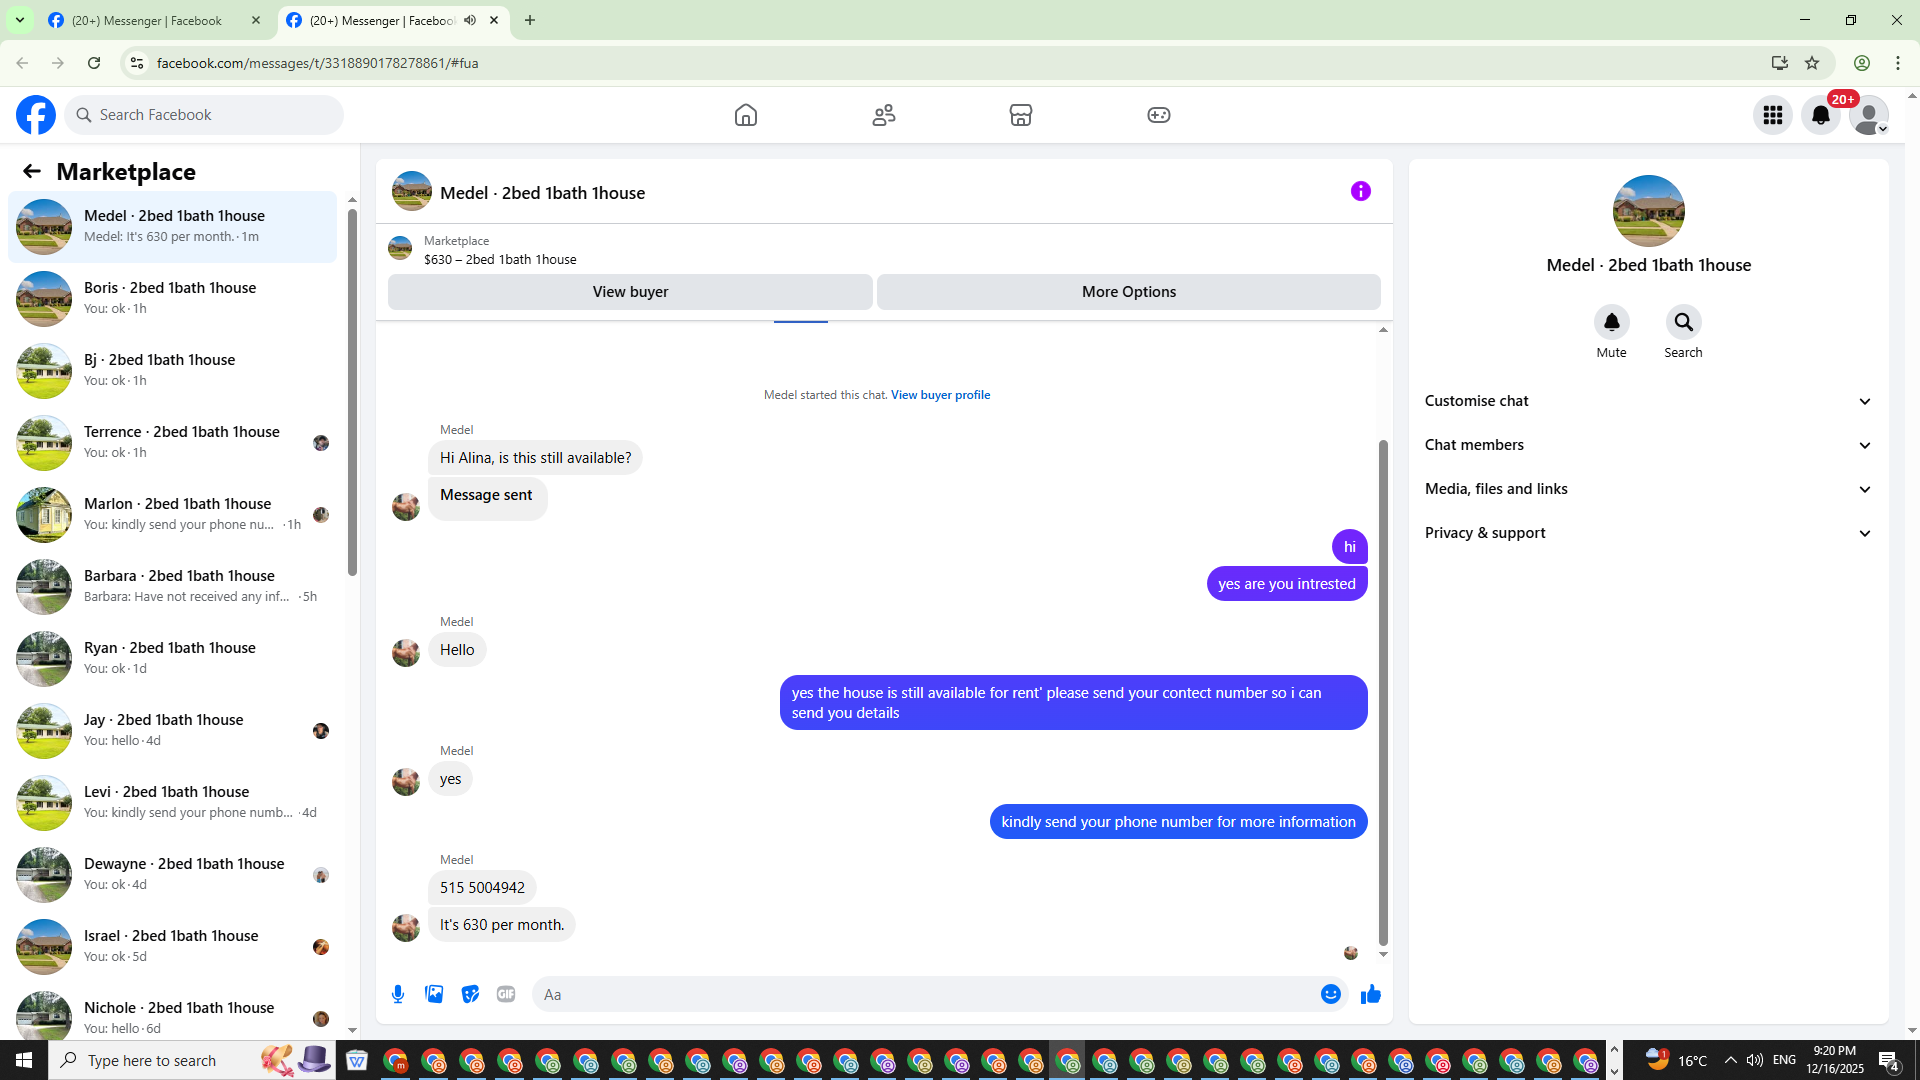Image resolution: width=1920 pixels, height=1080 pixels.
Task: Open Chrome menu three dots
Action: click(1898, 63)
